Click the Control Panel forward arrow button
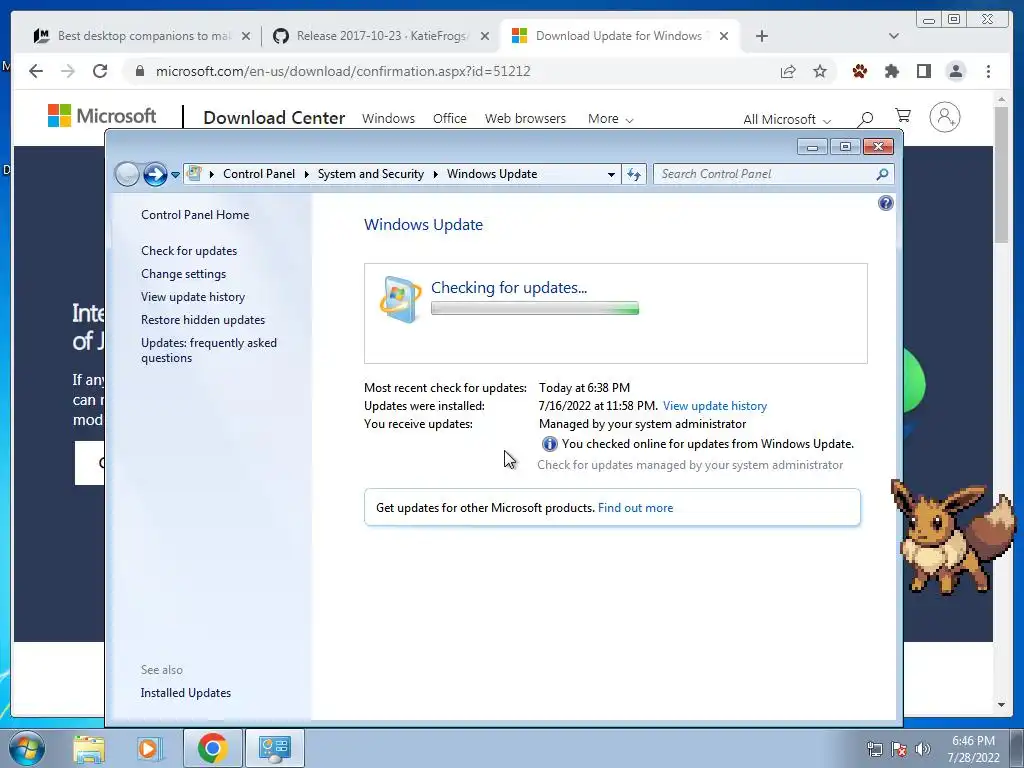Viewport: 1024px width, 768px height. point(155,174)
